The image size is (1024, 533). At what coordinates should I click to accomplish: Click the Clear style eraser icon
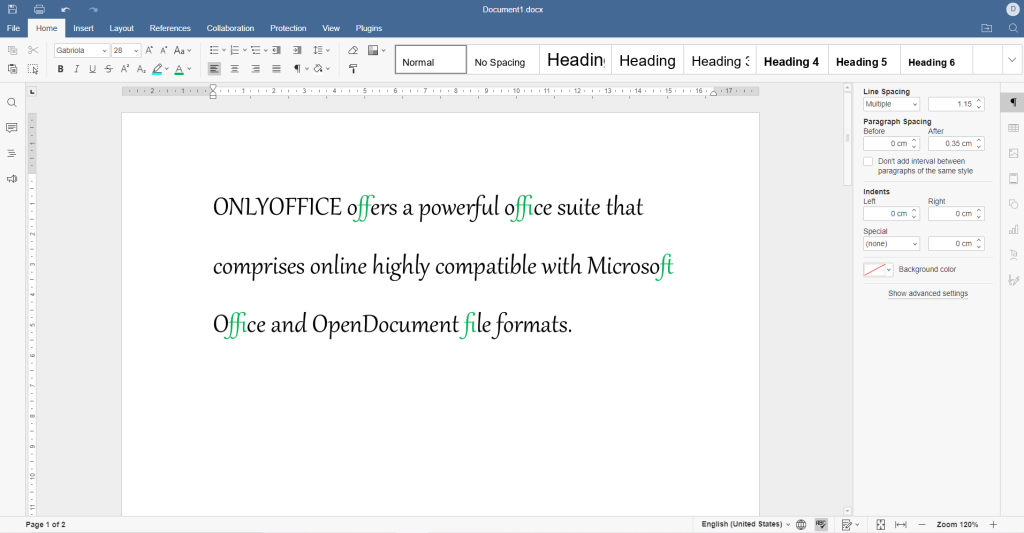[353, 50]
